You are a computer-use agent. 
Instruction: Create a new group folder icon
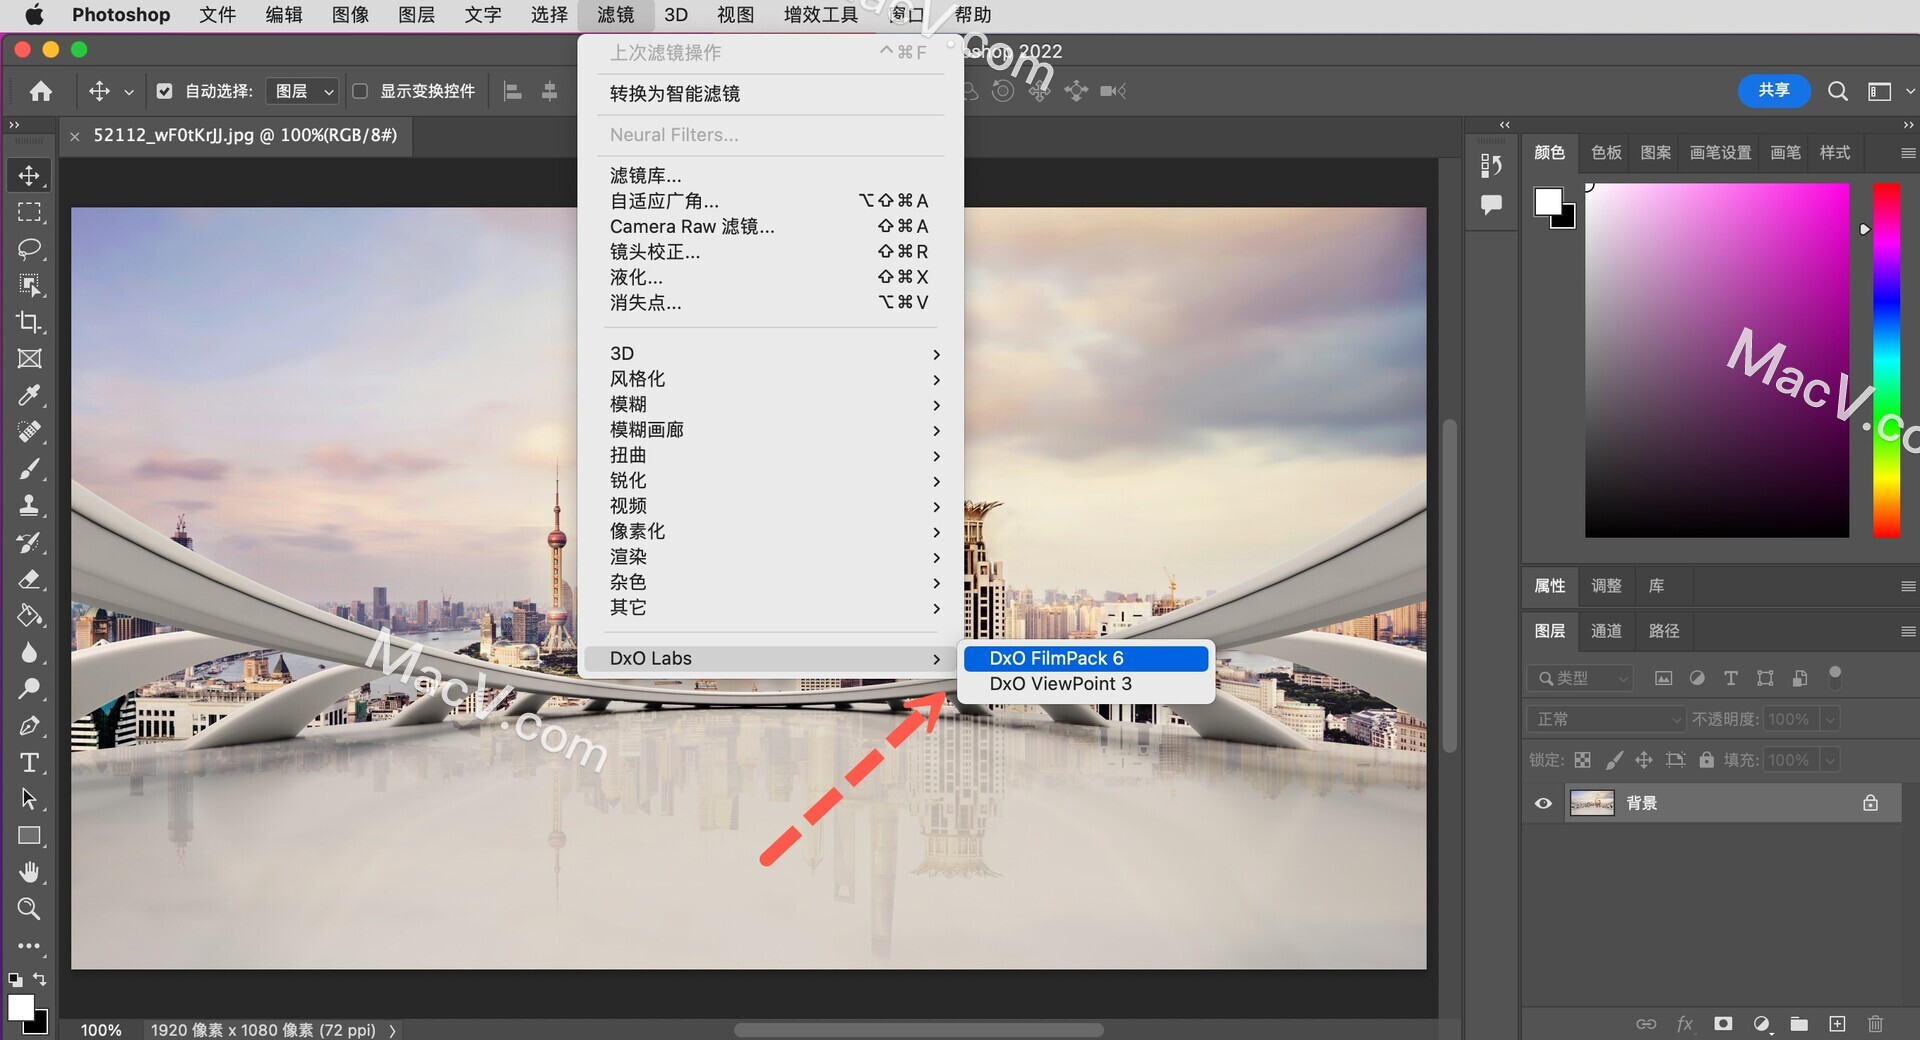1799,1024
